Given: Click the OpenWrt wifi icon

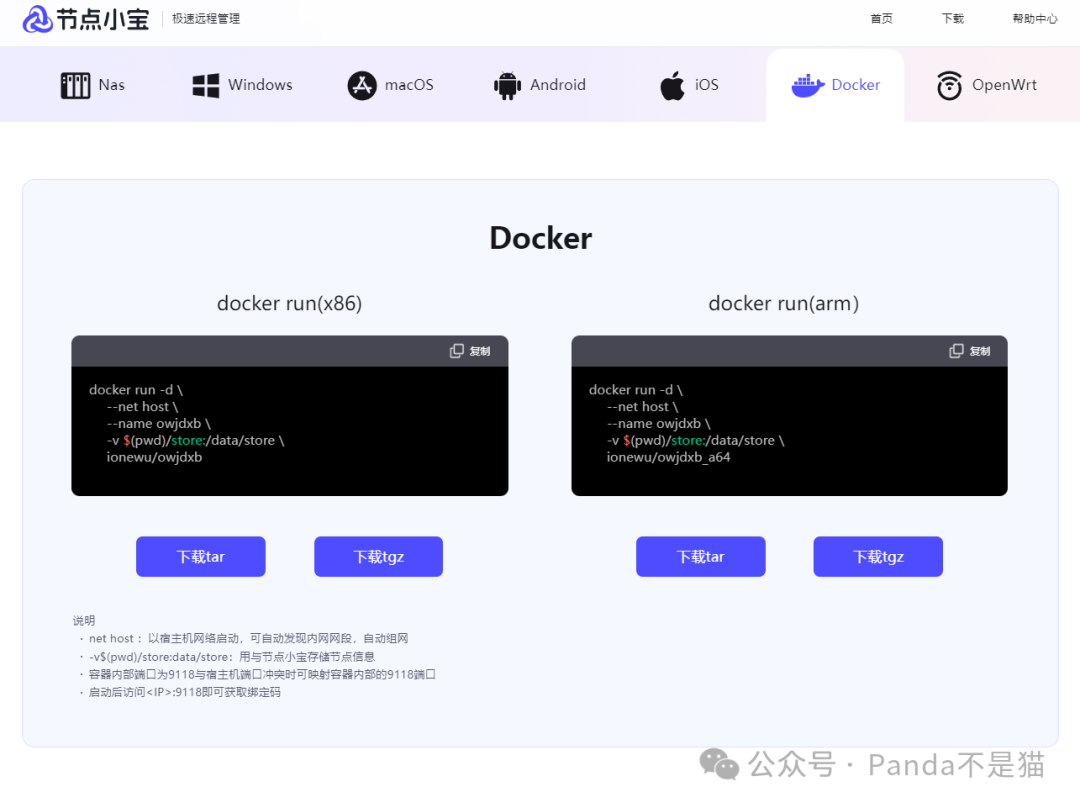Looking at the screenshot, I should (949, 85).
